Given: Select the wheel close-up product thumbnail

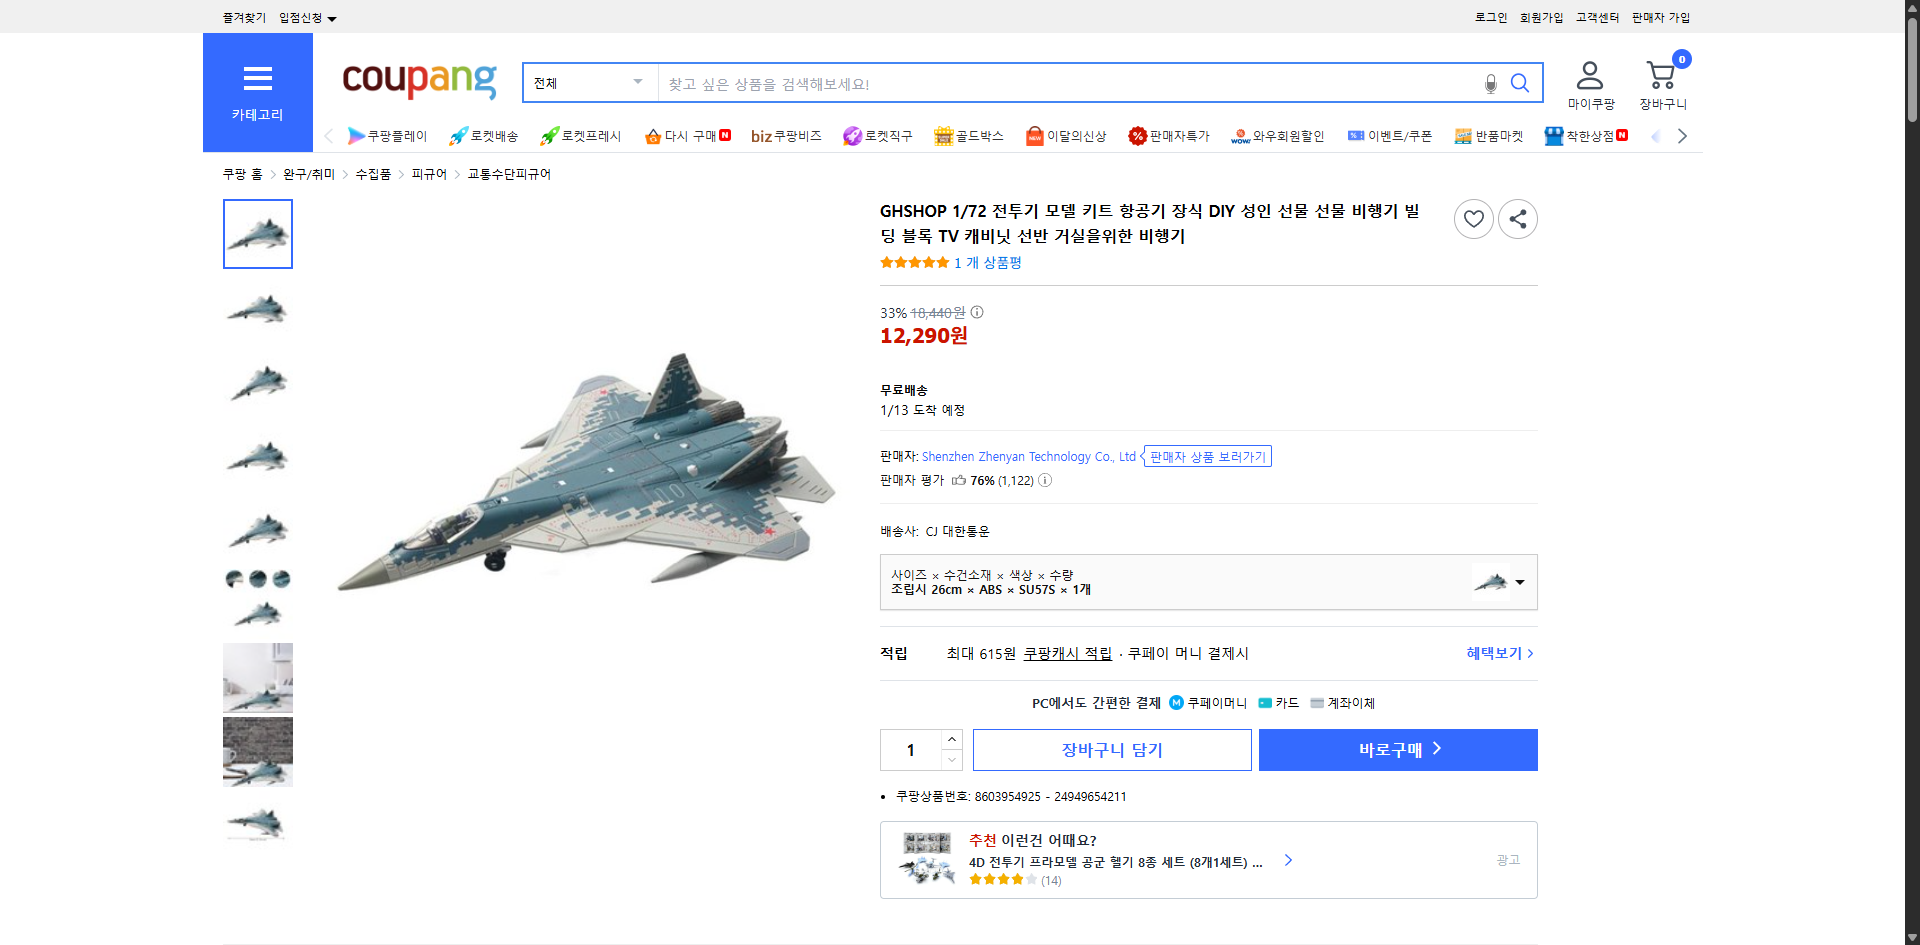Looking at the screenshot, I should click(x=257, y=578).
